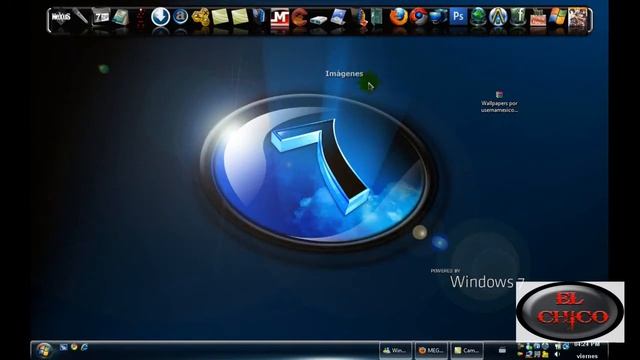Click the taskbar clock showing viernes
640x360 pixels.
587,351
